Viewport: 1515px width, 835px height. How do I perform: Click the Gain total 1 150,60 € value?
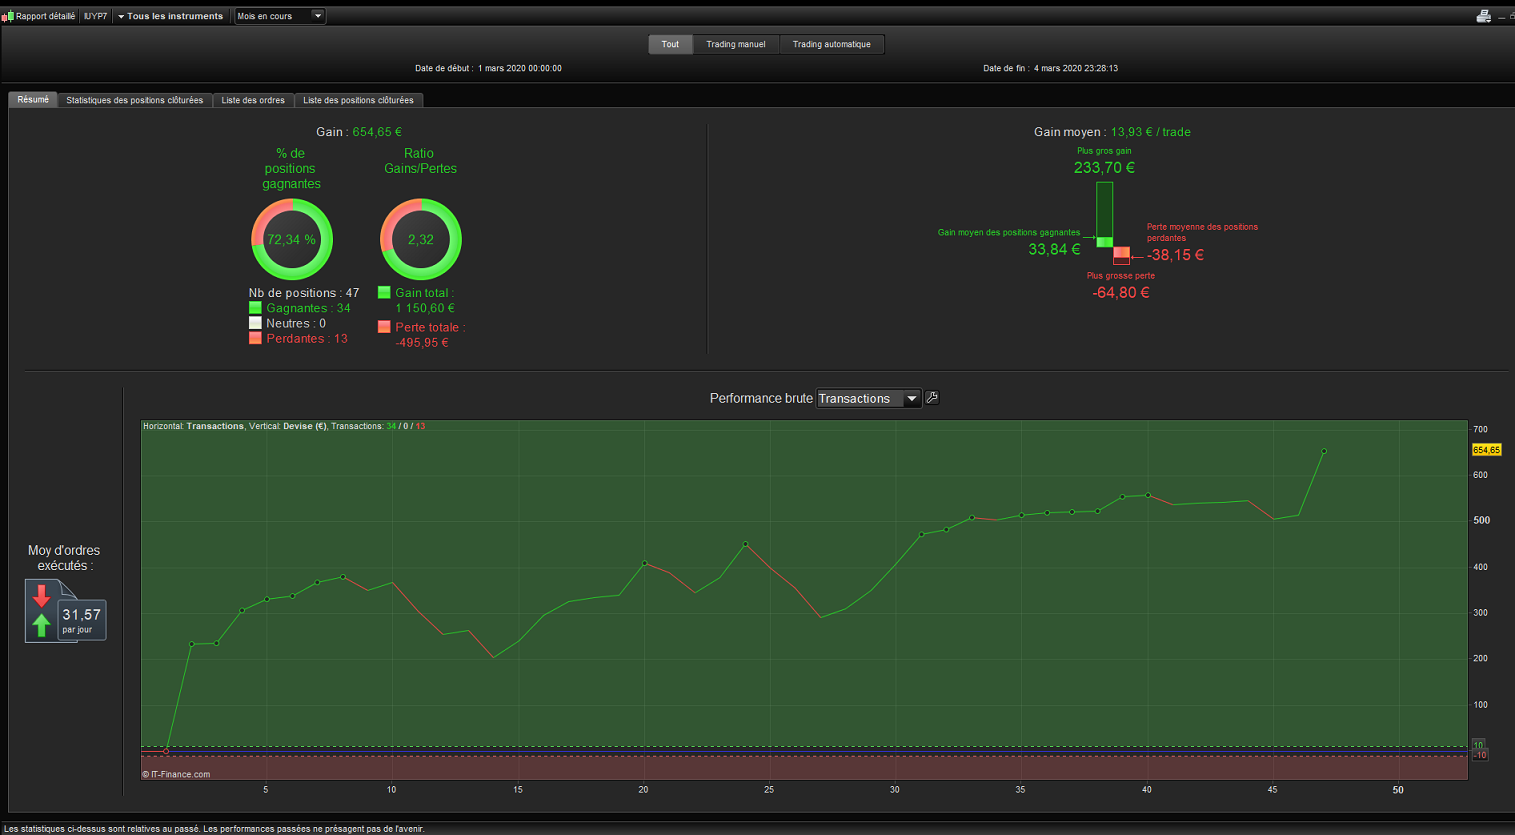coord(425,308)
